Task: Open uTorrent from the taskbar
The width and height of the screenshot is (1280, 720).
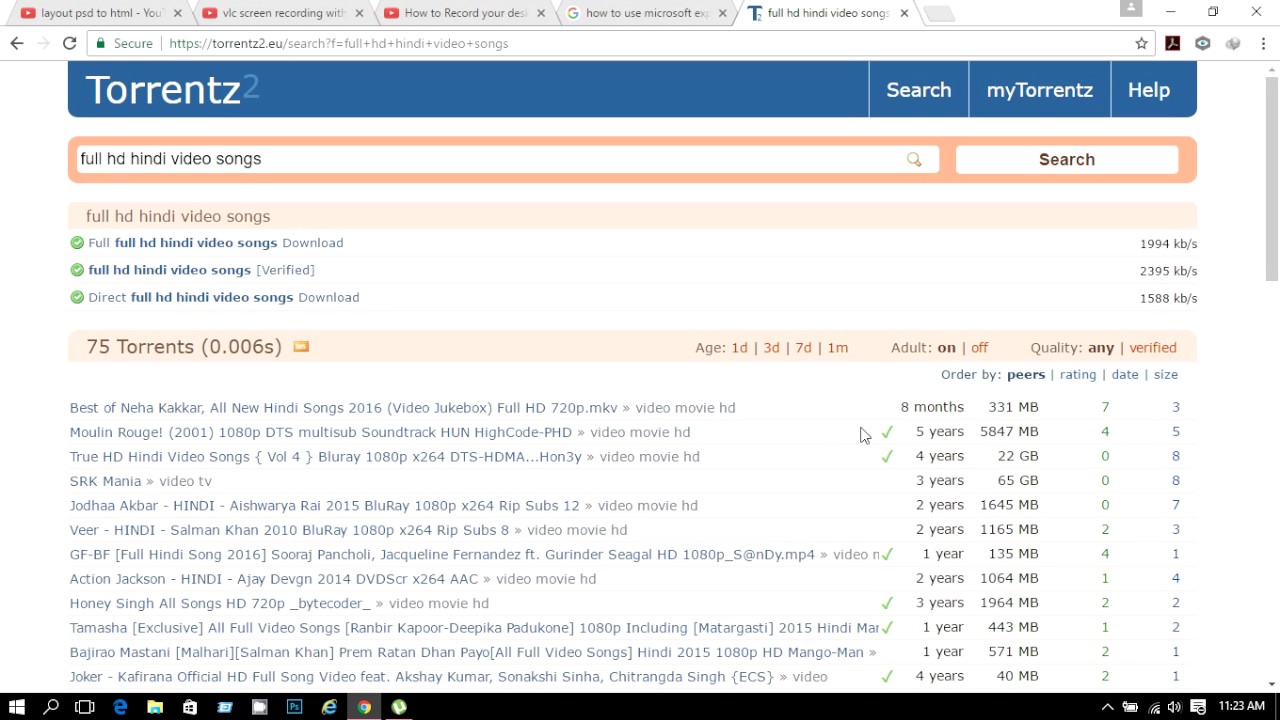Action: pos(399,706)
